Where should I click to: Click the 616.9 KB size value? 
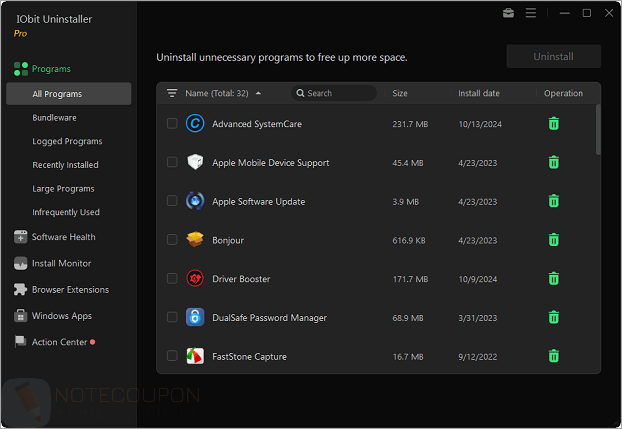click(409, 240)
